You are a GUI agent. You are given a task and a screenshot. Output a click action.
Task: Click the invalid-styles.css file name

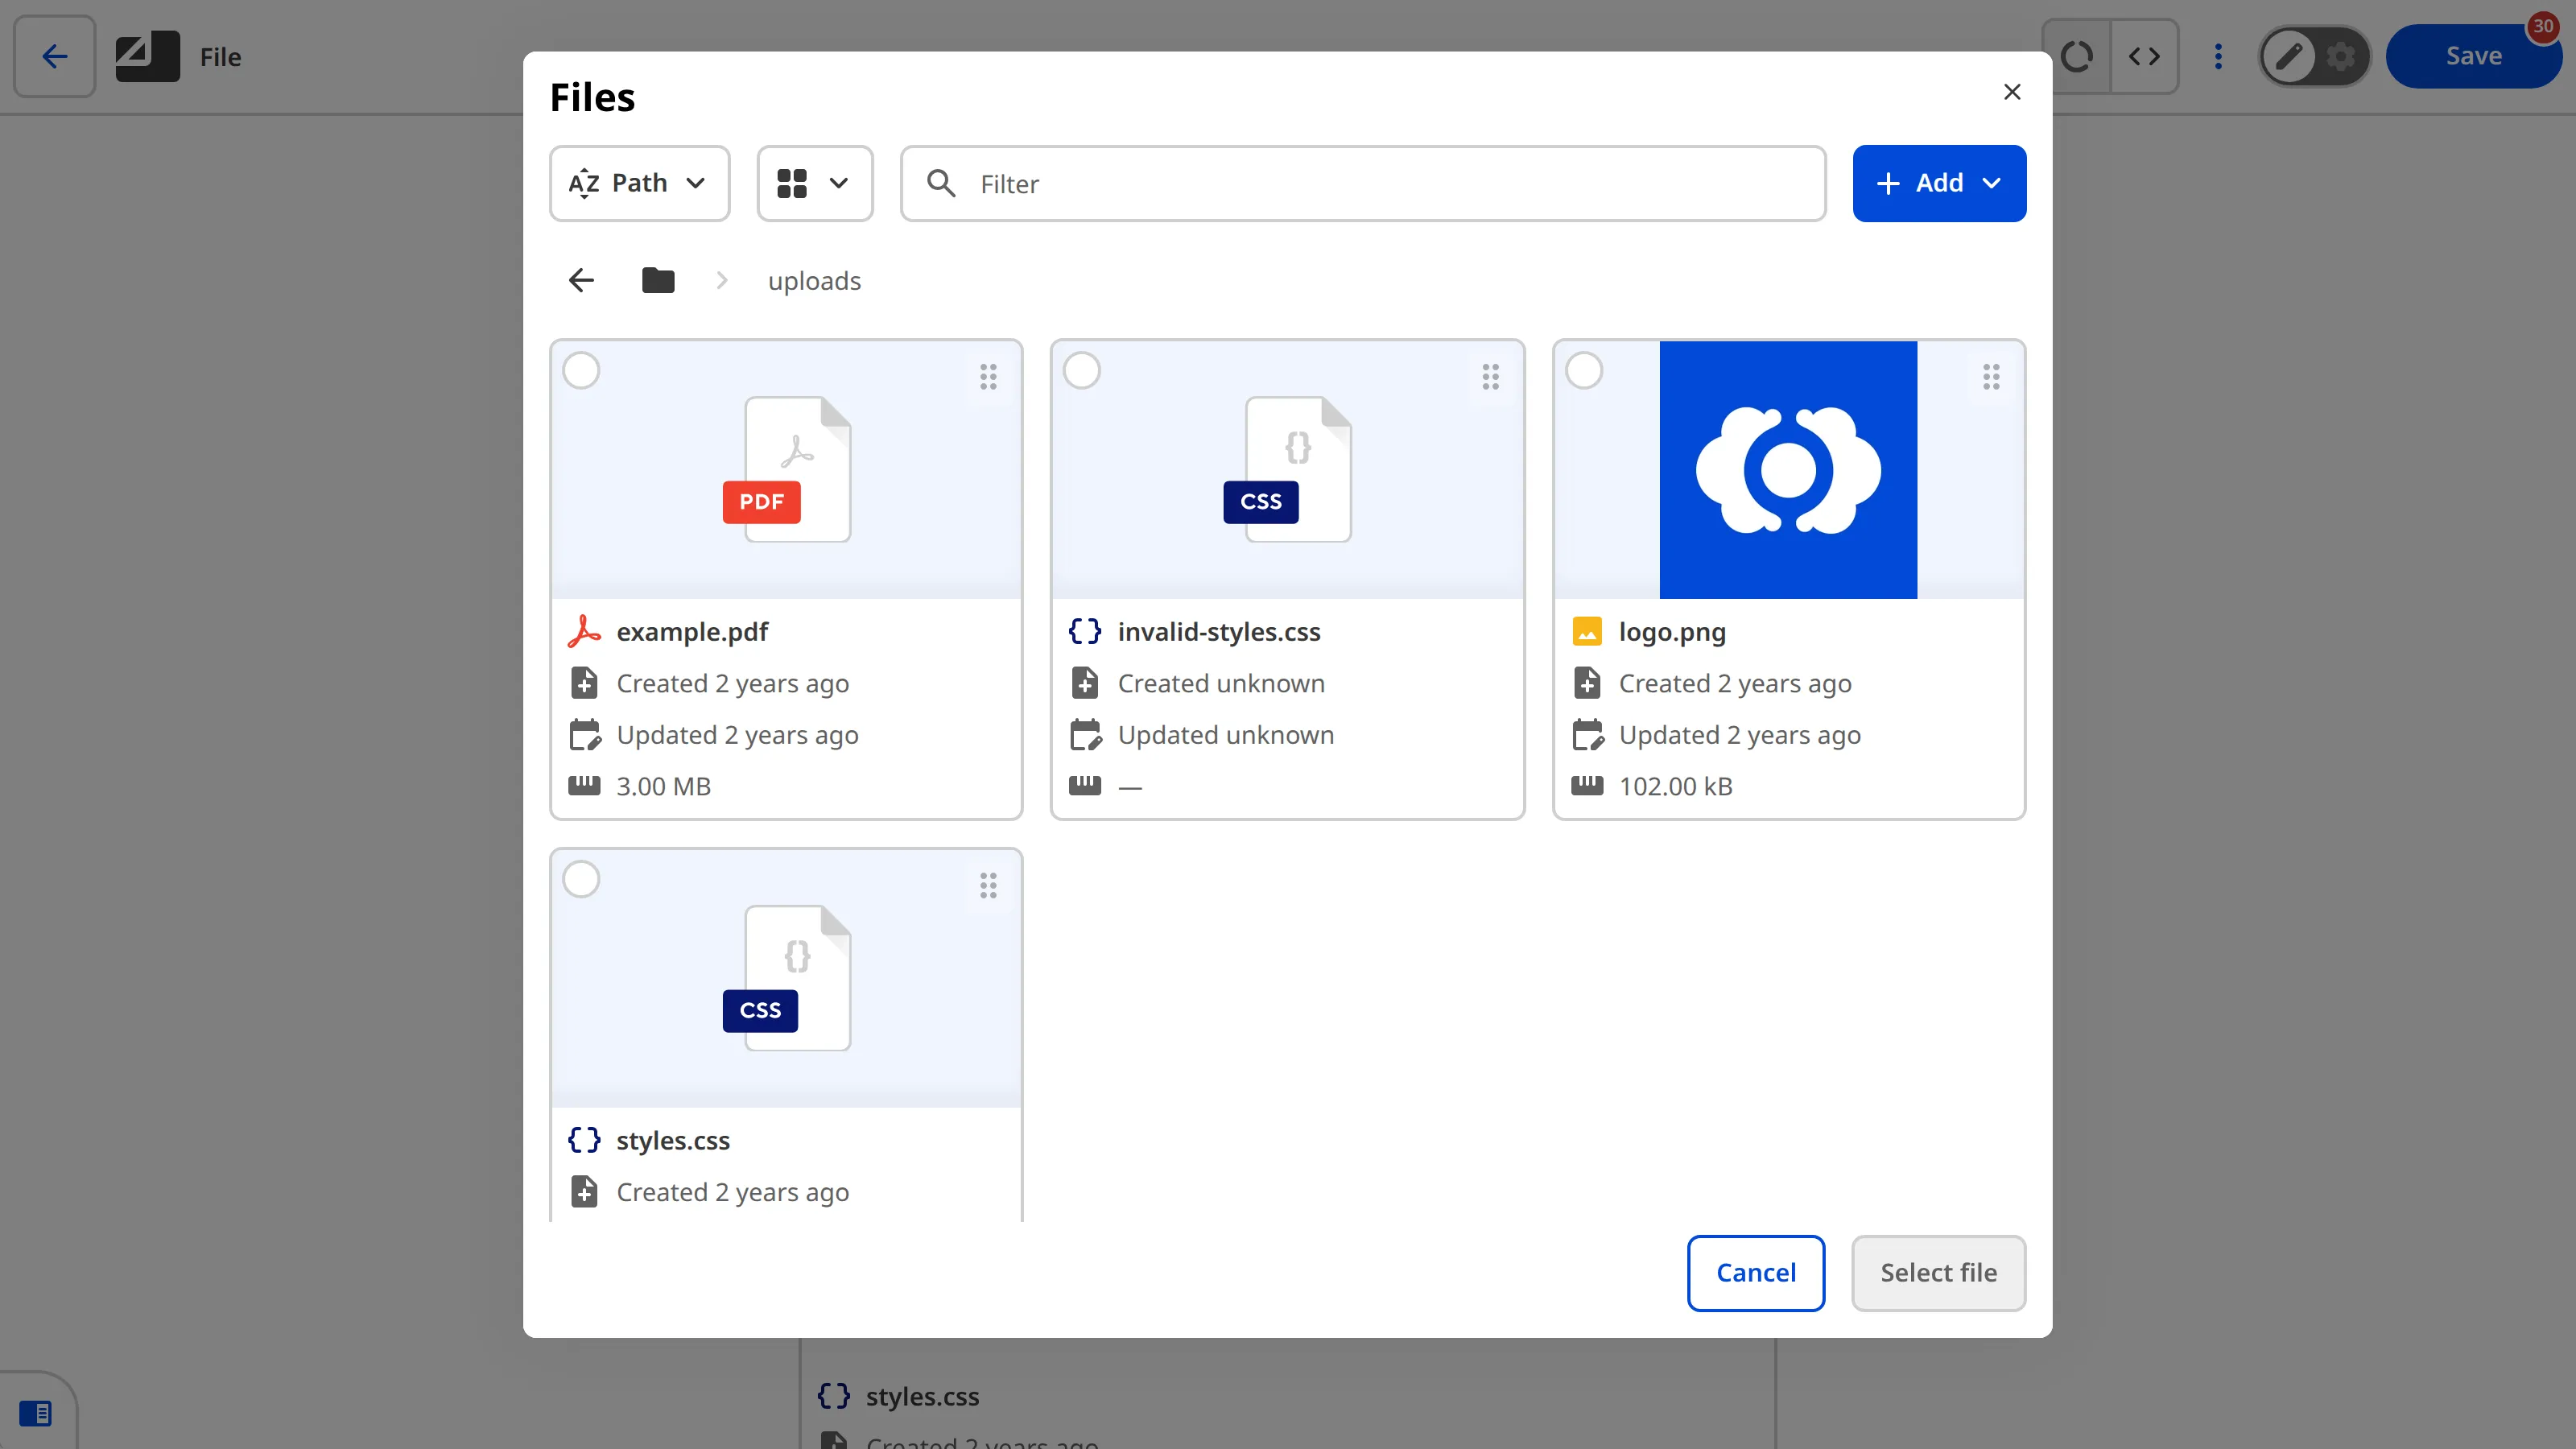(1219, 632)
